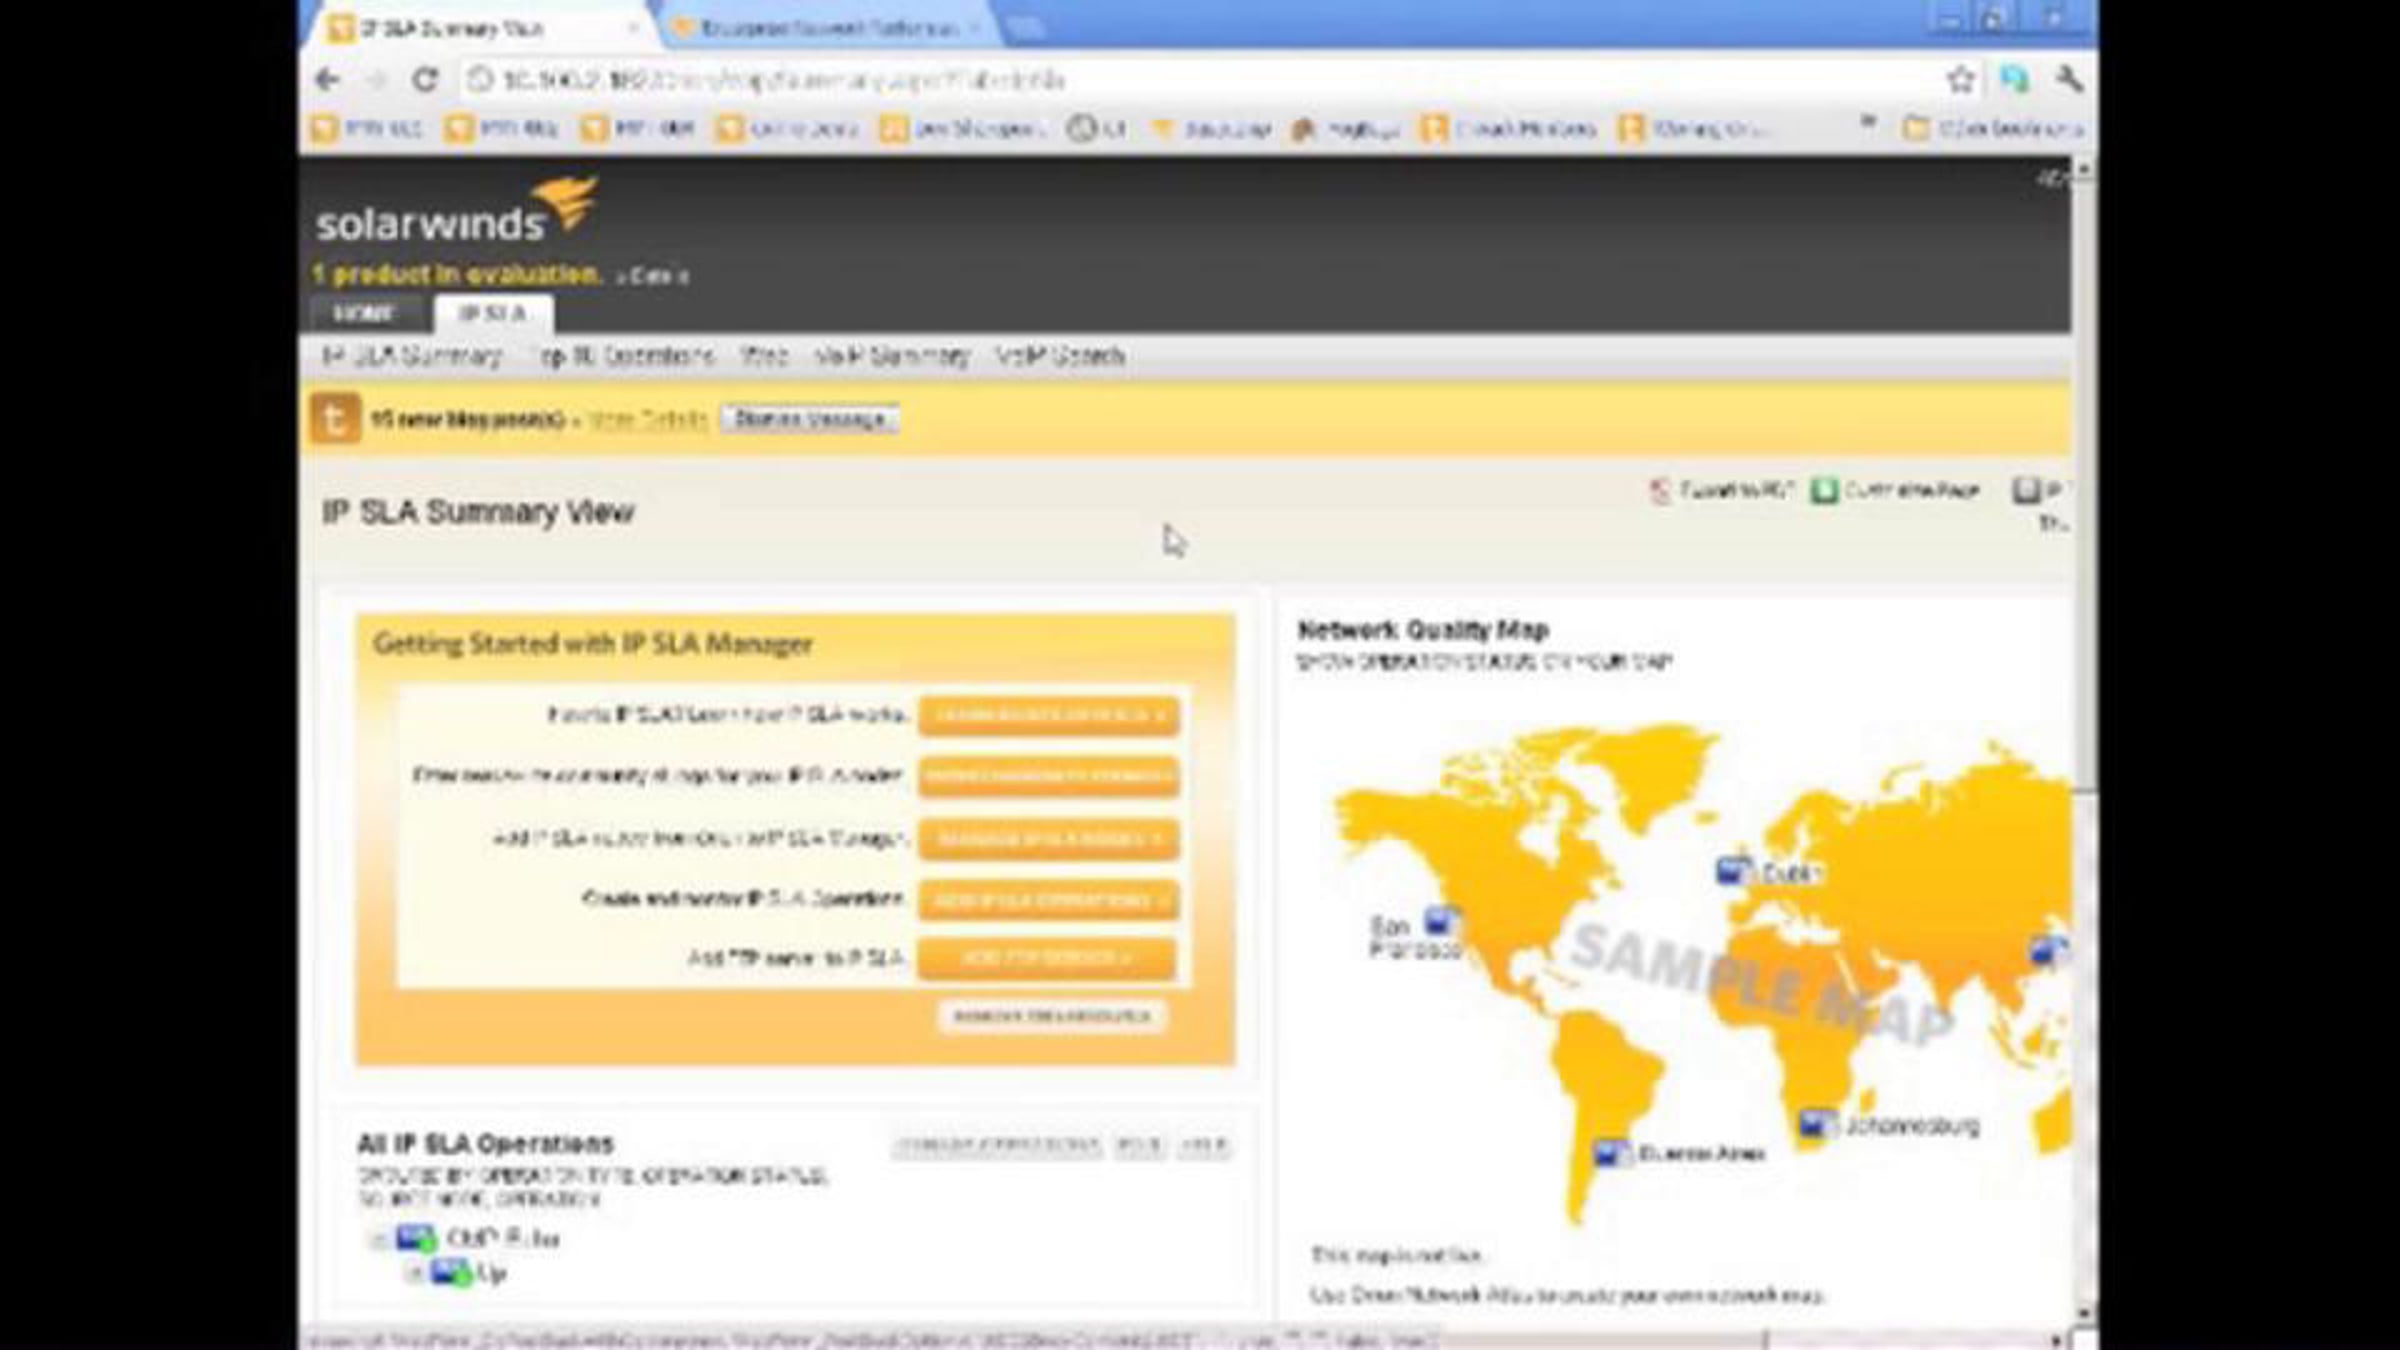Screen dimensions: 2400x1350
Task: Click the page scrollbar down arrow
Action: [x=2083, y=1313]
